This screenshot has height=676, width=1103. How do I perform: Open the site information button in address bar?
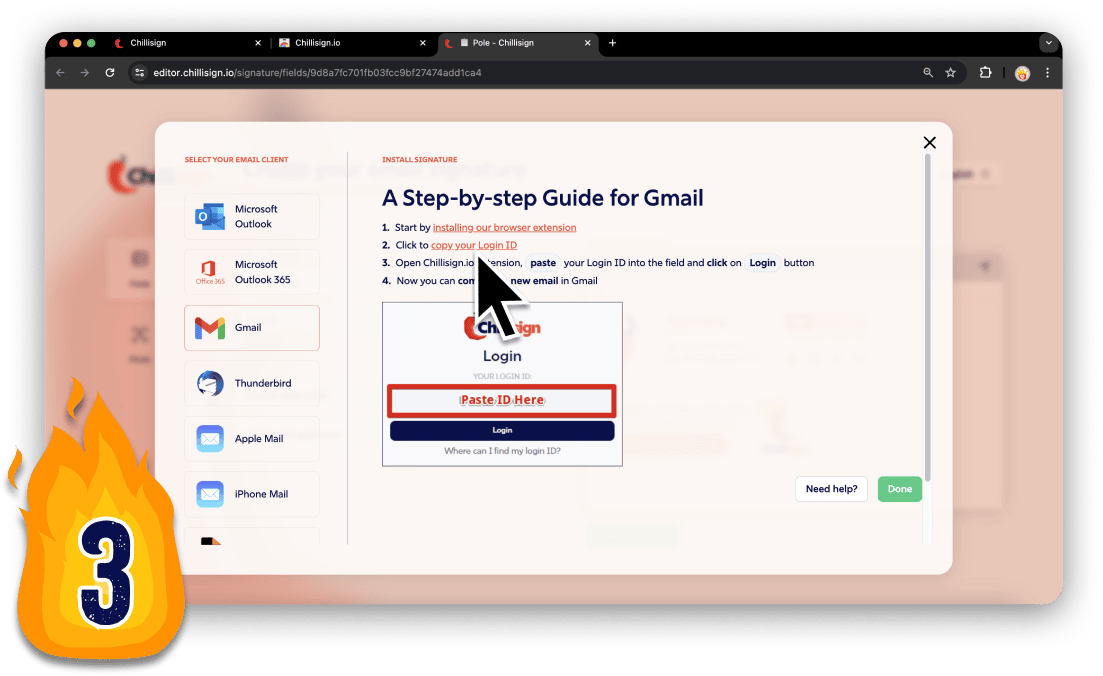[x=140, y=73]
